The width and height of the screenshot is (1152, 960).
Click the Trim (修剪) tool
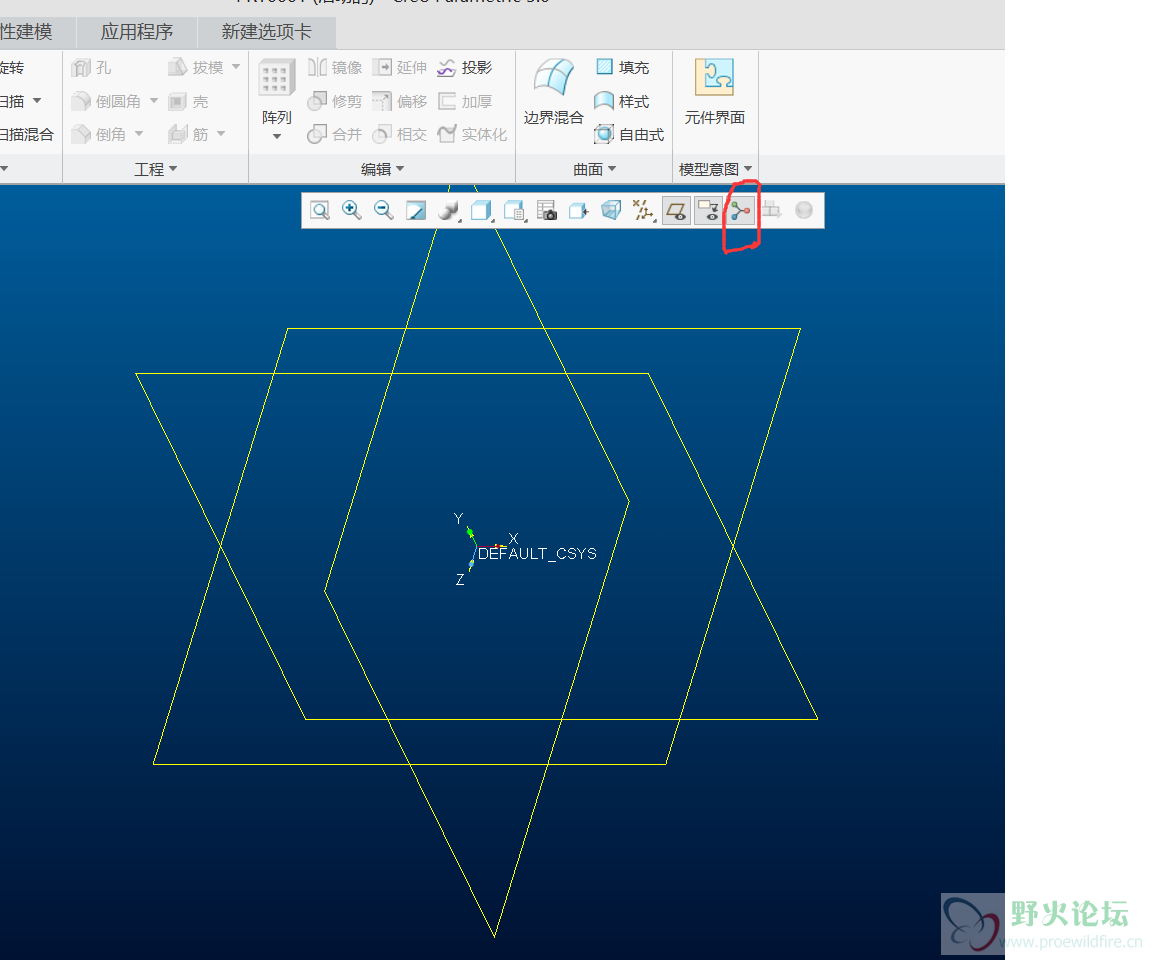(x=335, y=101)
